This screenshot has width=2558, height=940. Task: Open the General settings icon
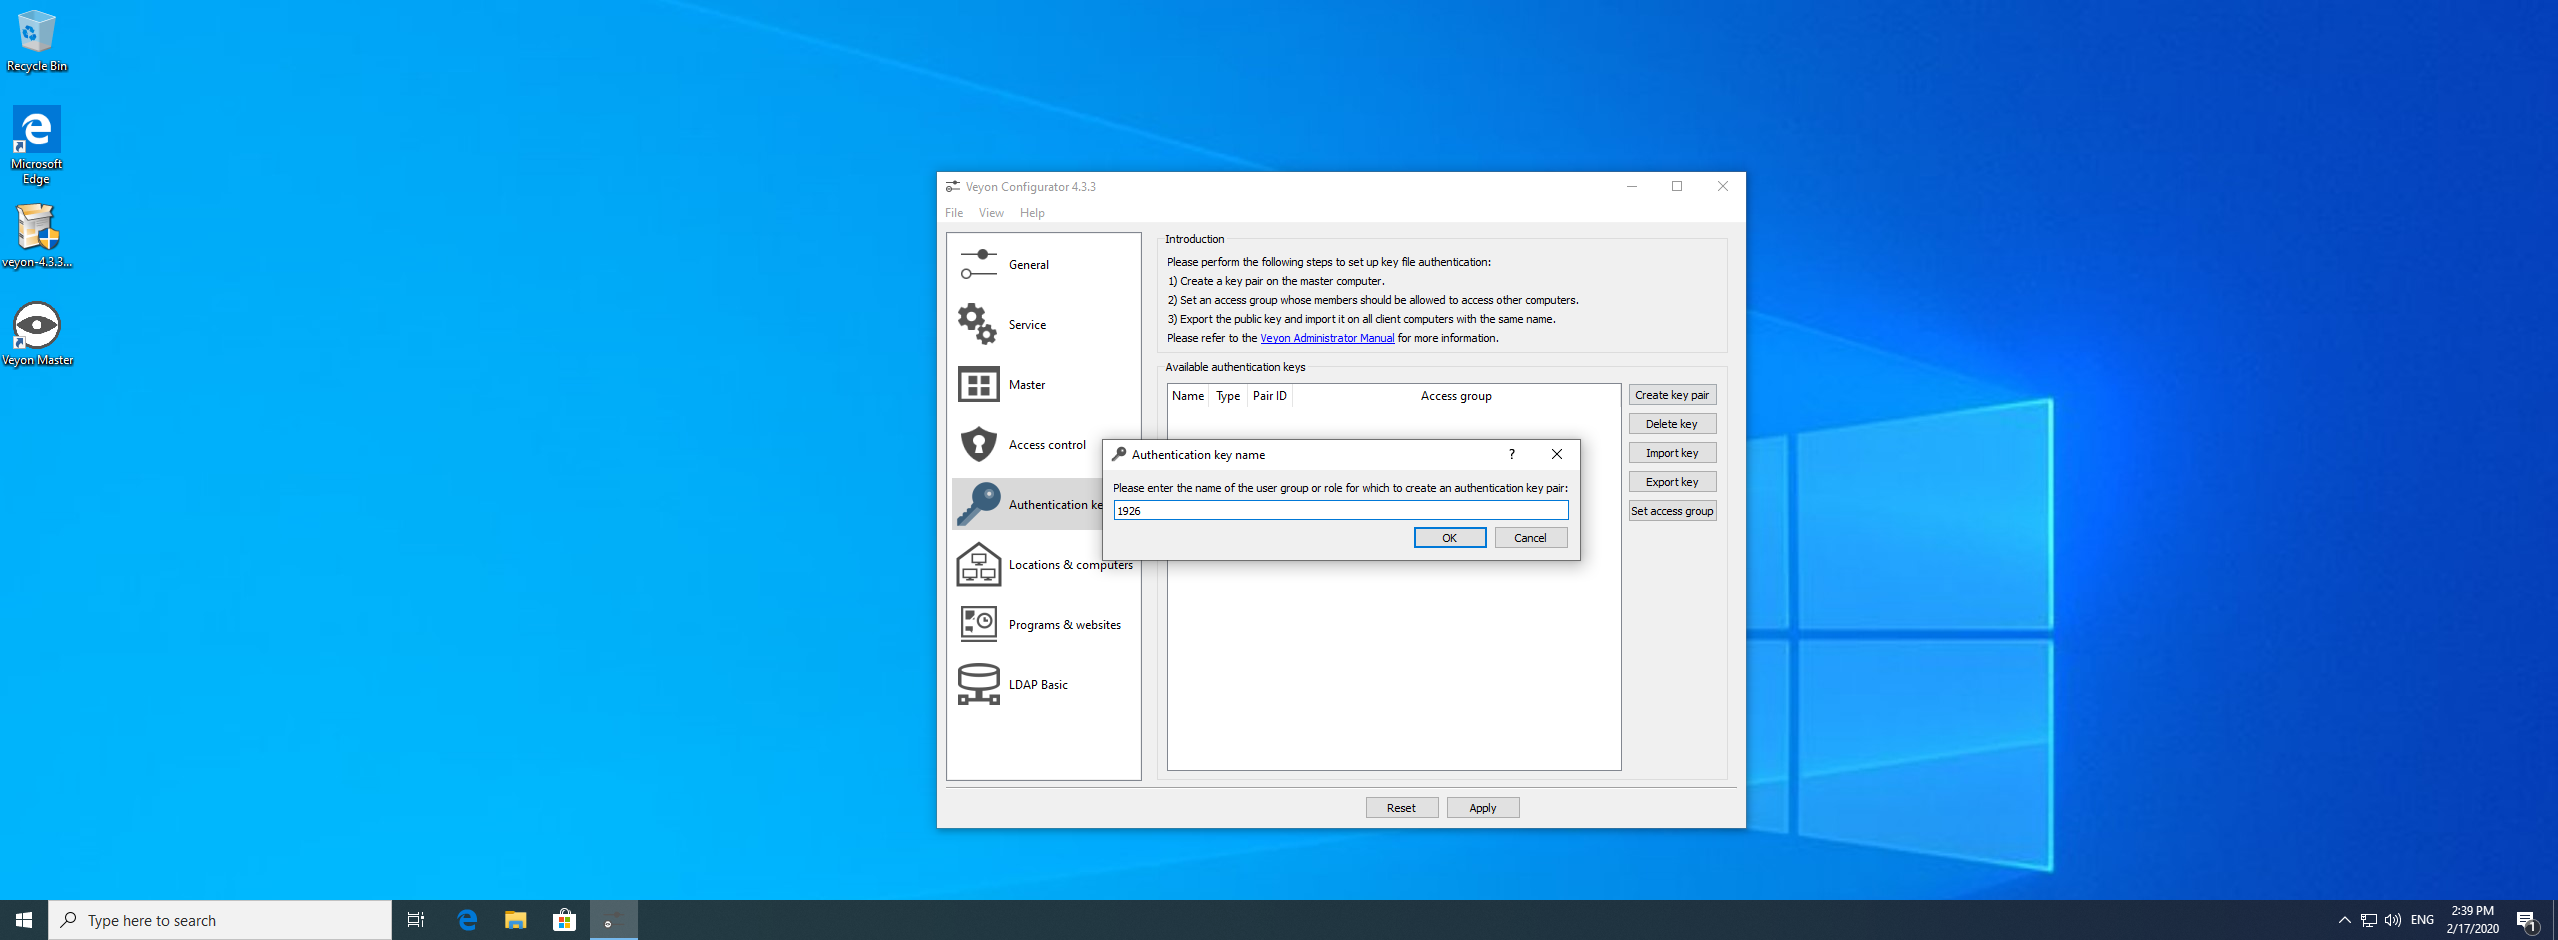(978, 265)
